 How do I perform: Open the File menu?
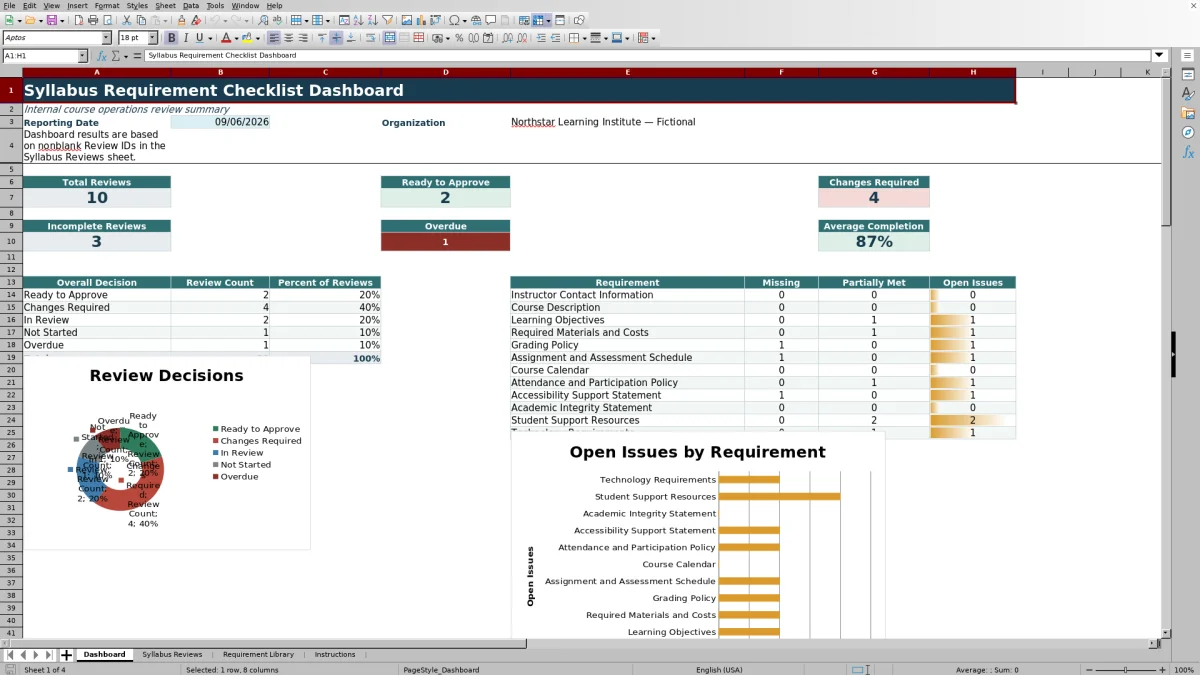[9, 5]
